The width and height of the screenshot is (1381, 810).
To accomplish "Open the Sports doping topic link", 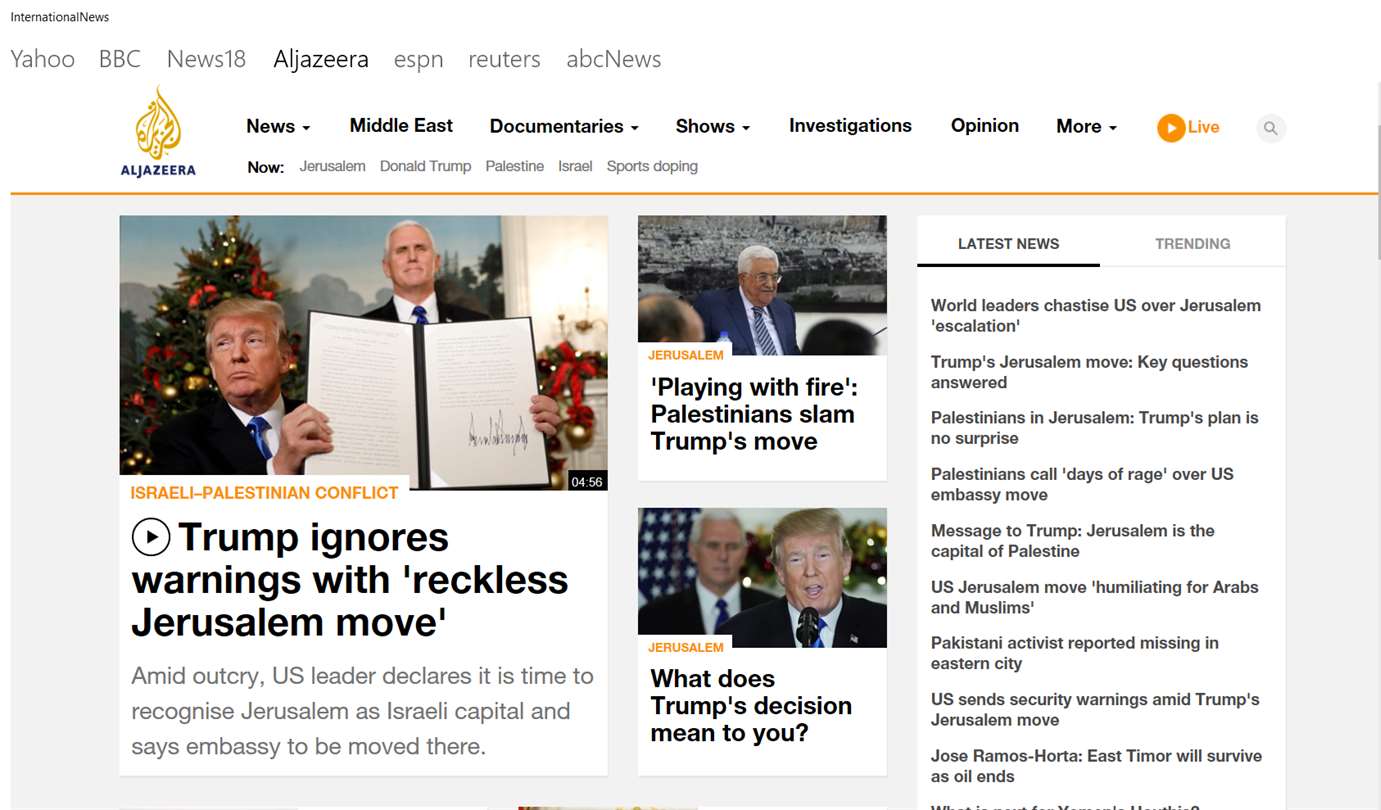I will pos(652,166).
